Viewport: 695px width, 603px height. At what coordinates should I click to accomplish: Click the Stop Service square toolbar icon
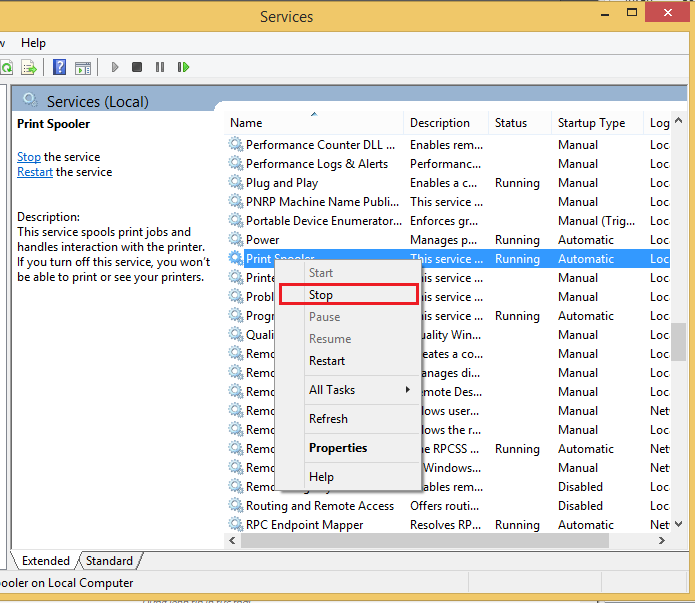(137, 67)
